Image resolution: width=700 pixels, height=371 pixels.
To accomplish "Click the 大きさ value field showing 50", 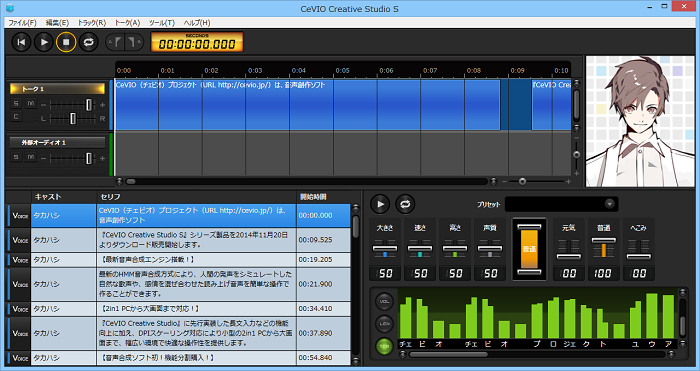I will click(385, 273).
